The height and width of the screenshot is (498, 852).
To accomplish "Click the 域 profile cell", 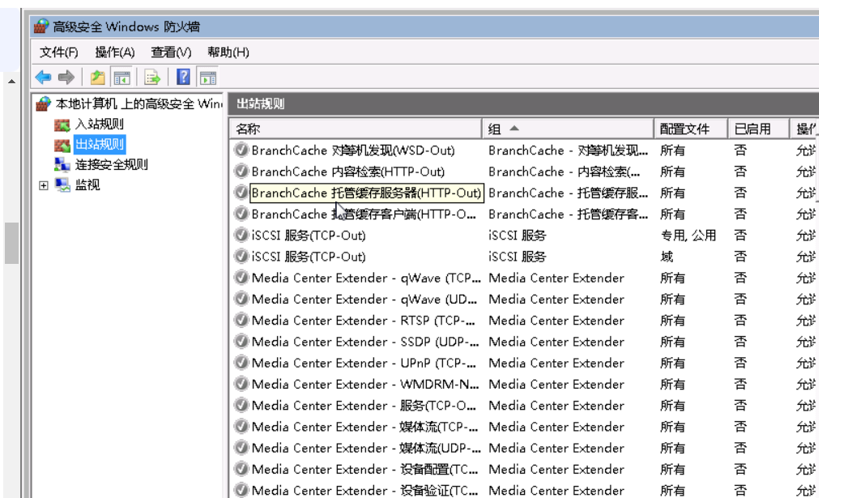I will pyautogui.click(x=667, y=256).
